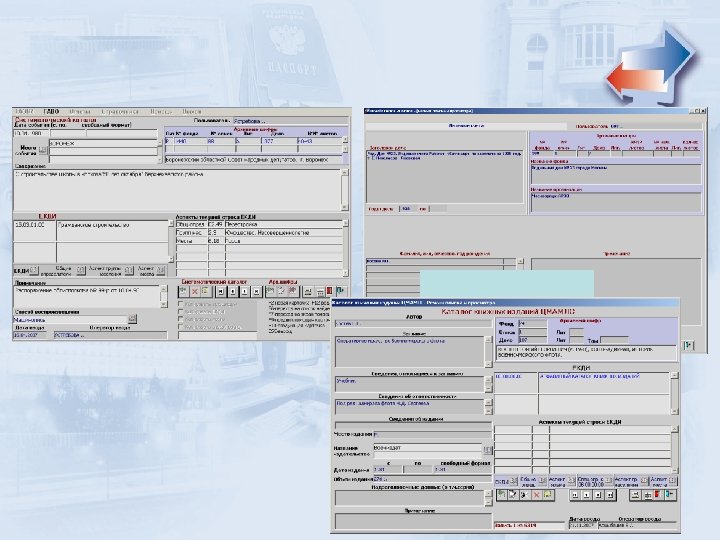Click the red X delete icon in the Каталог книжных изданий toolbar
The height and width of the screenshot is (540, 720).
tap(536, 495)
